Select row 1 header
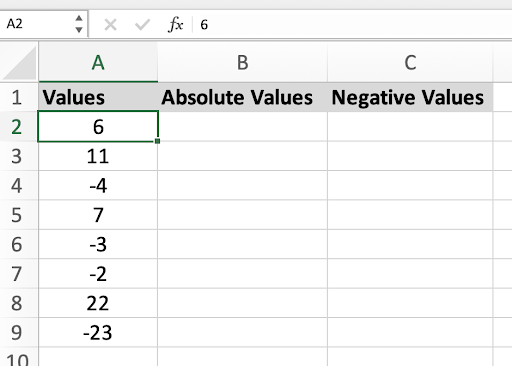The image size is (512, 366). pos(19,97)
